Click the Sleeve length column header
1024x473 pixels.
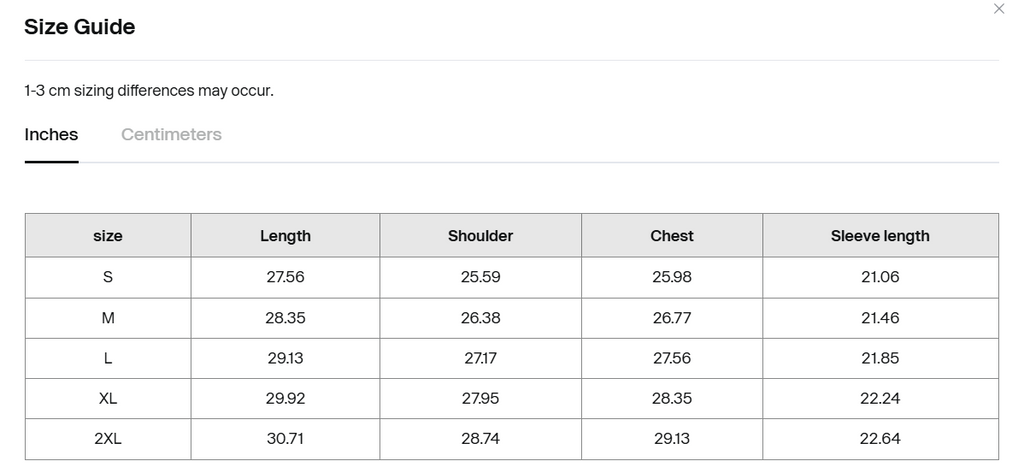[x=880, y=236]
